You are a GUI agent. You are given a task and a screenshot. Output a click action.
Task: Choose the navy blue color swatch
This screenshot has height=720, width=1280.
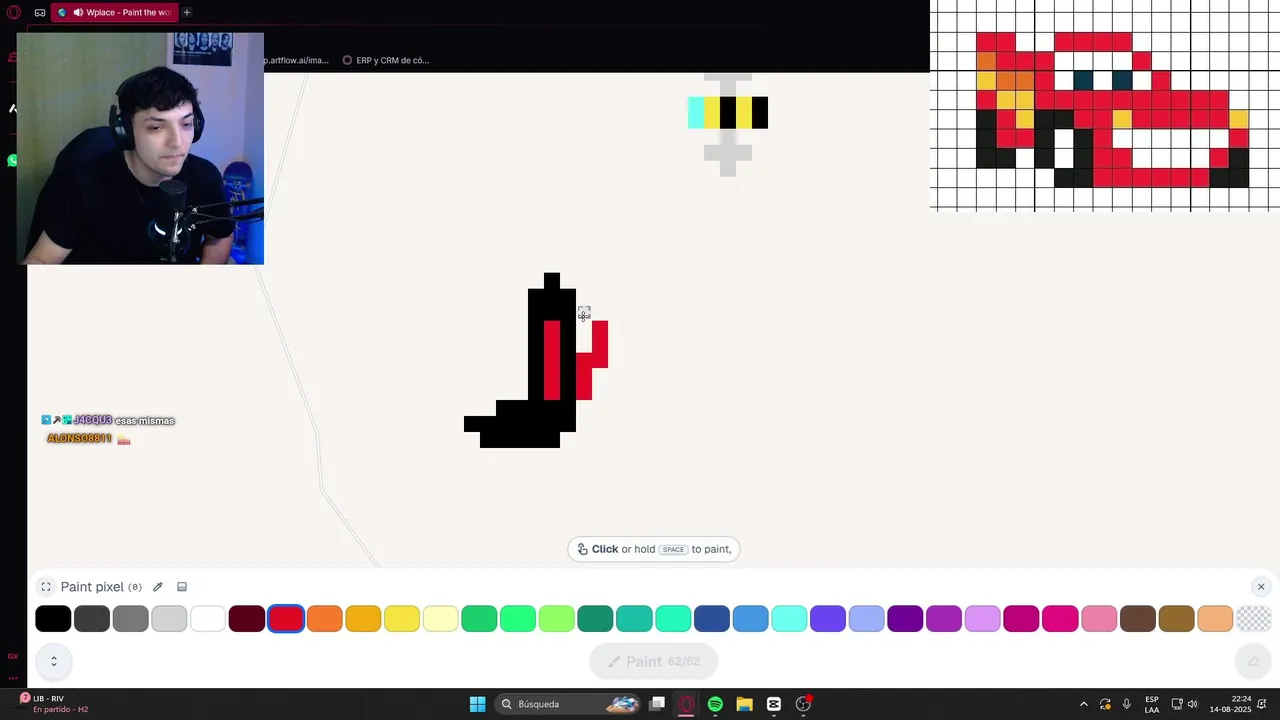click(712, 619)
